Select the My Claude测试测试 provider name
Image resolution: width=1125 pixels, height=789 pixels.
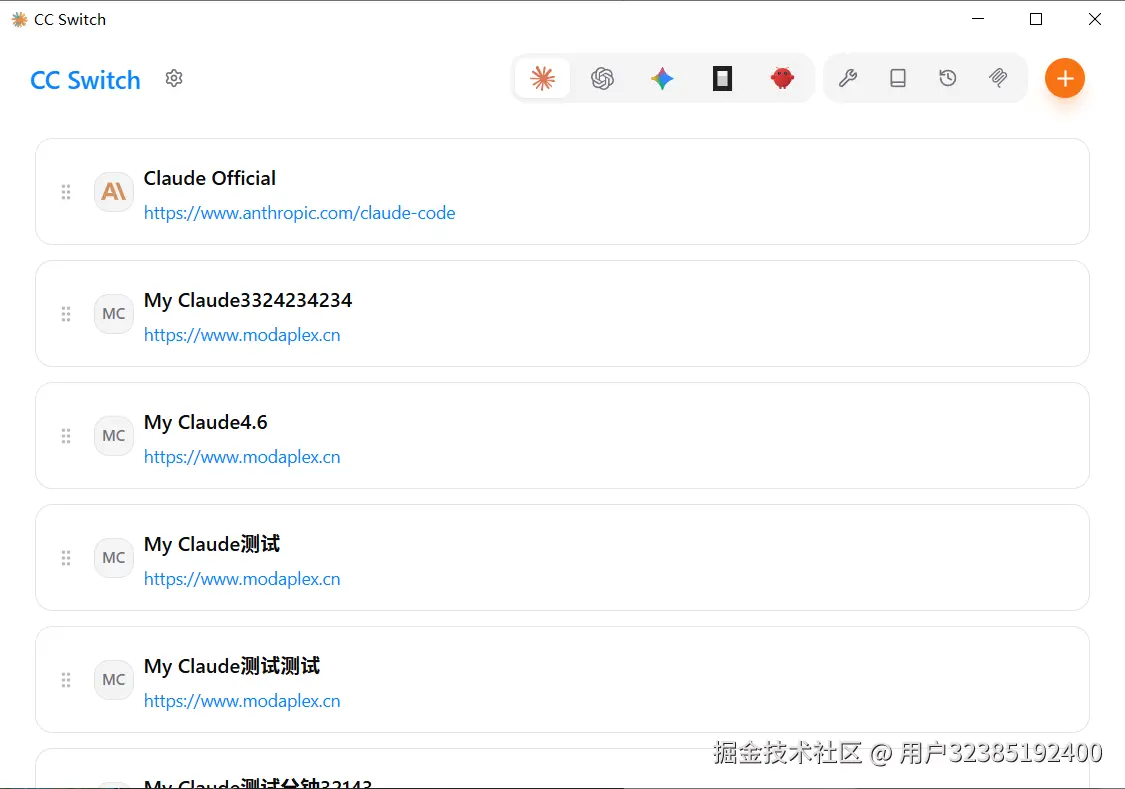[232, 666]
